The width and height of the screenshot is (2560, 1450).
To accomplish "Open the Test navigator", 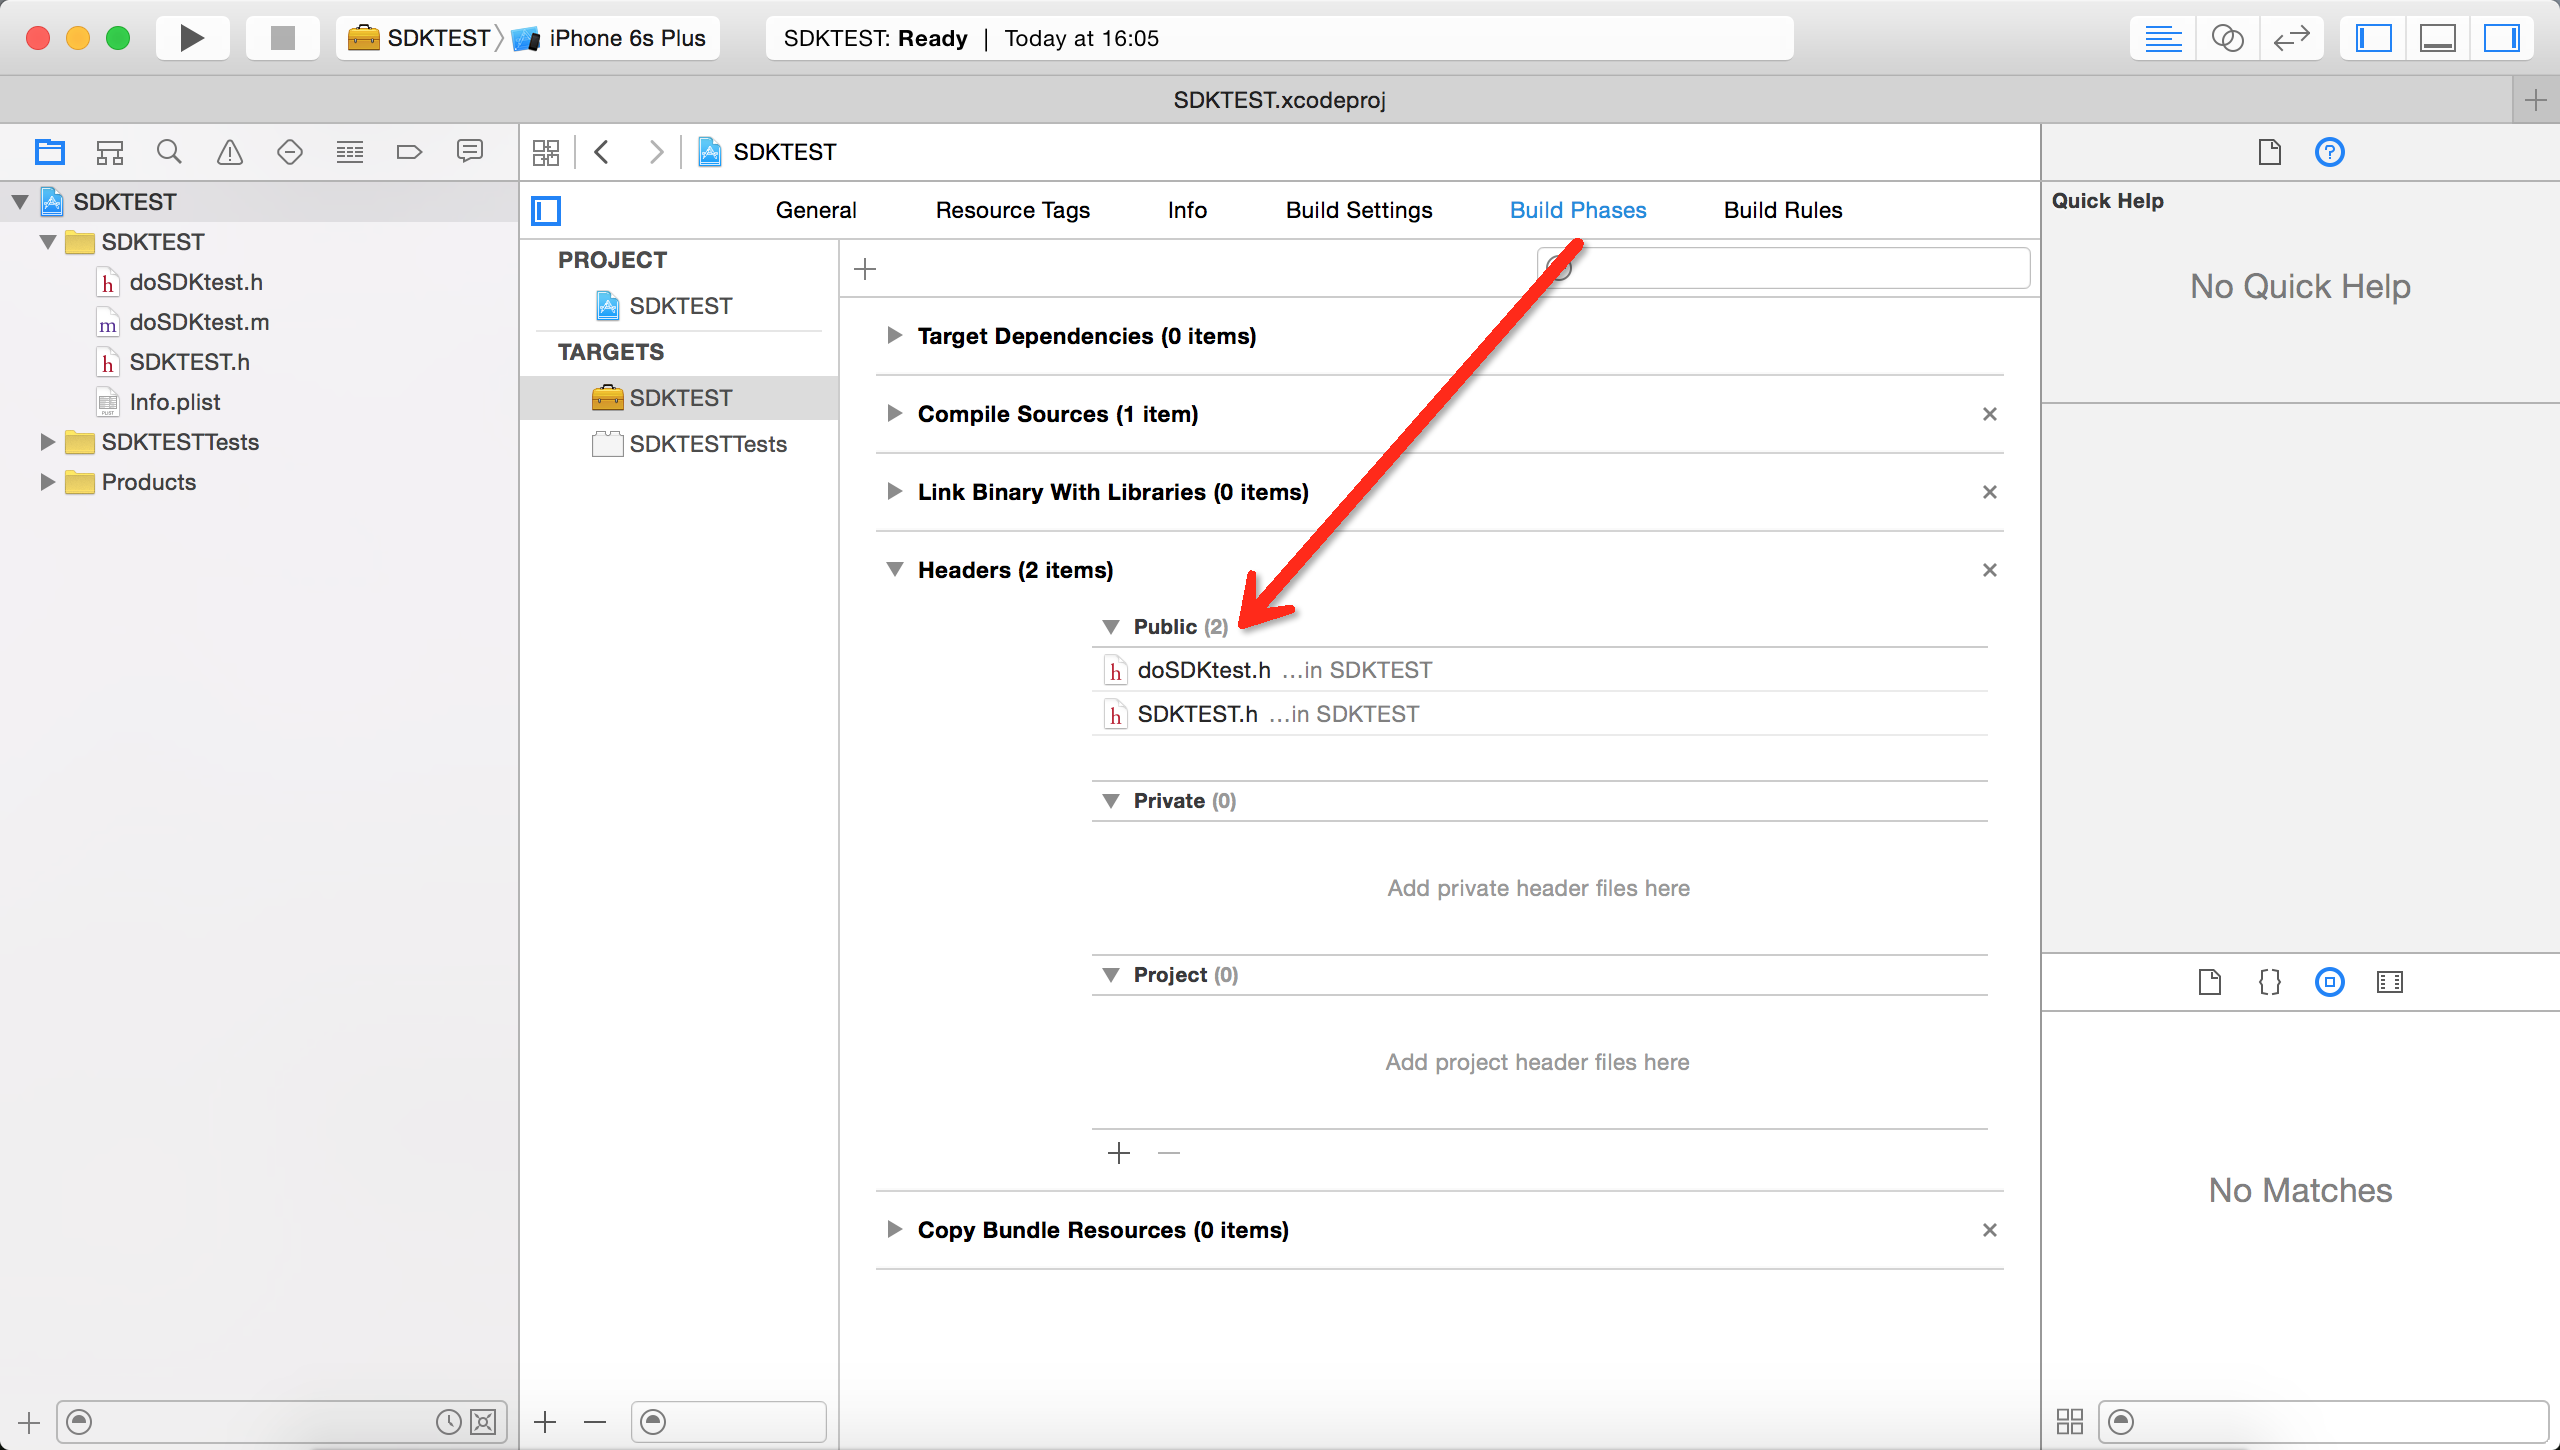I will pos(290,152).
